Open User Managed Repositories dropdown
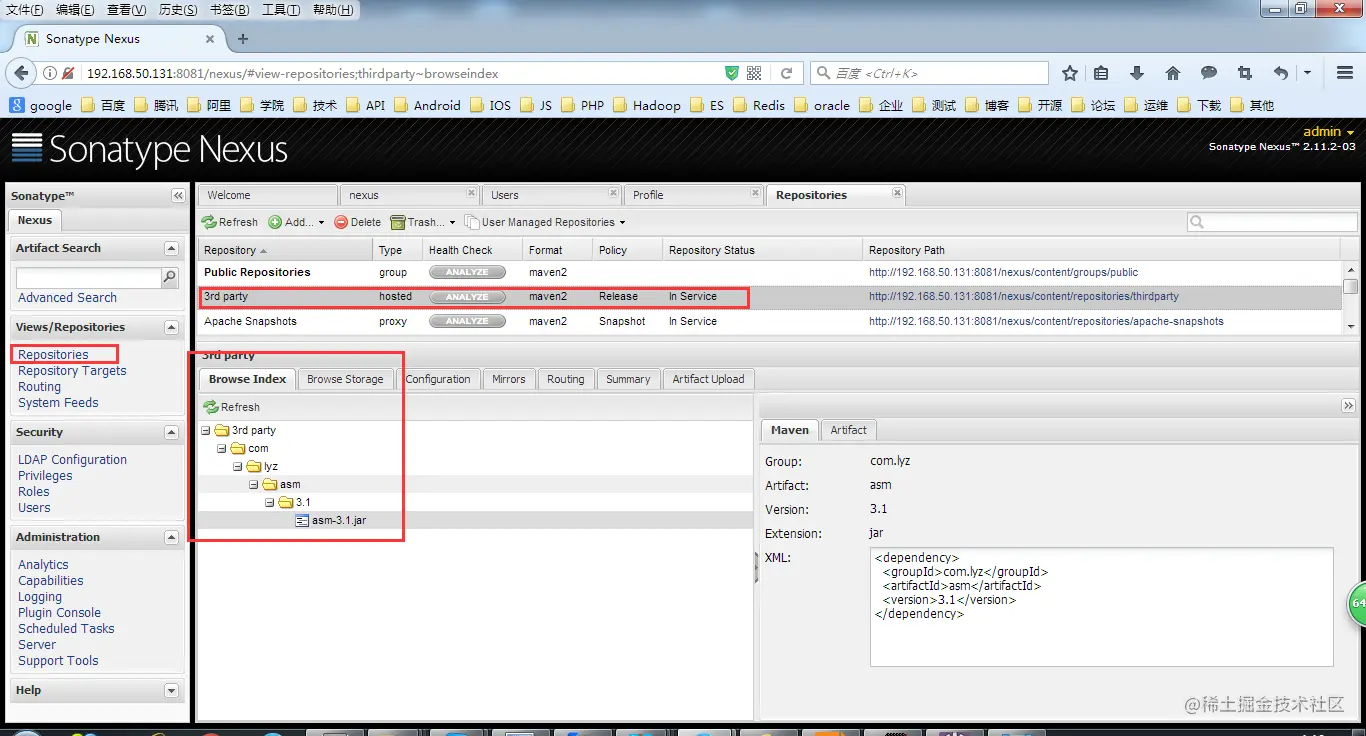The height and width of the screenshot is (736, 1366). (545, 222)
